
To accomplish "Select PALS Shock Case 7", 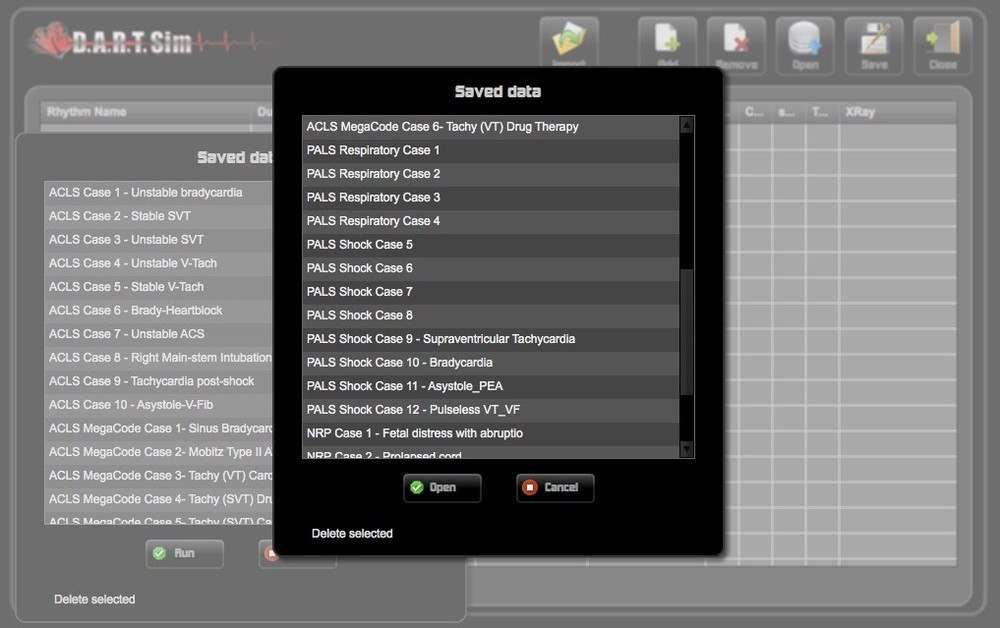I will tap(490, 292).
